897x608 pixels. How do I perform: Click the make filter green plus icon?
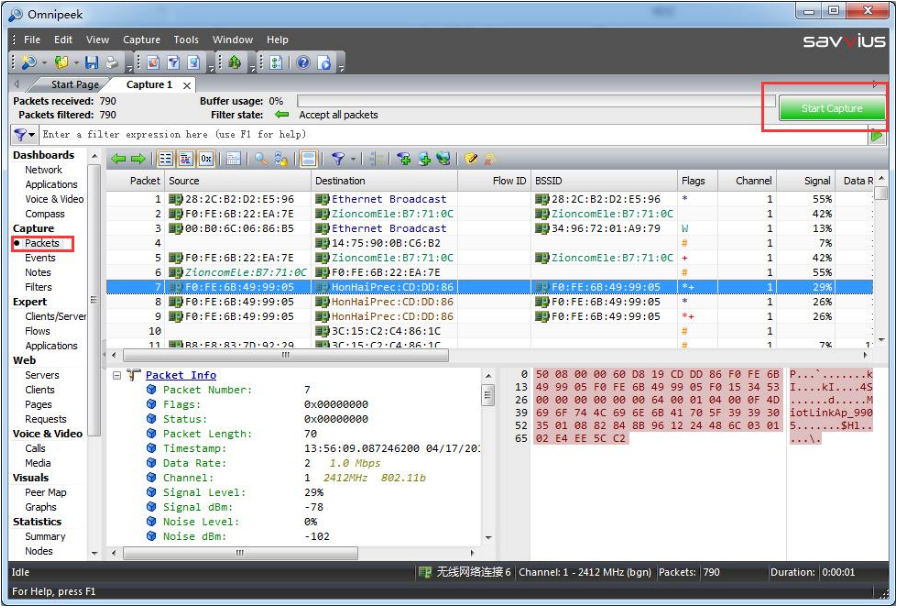(404, 158)
